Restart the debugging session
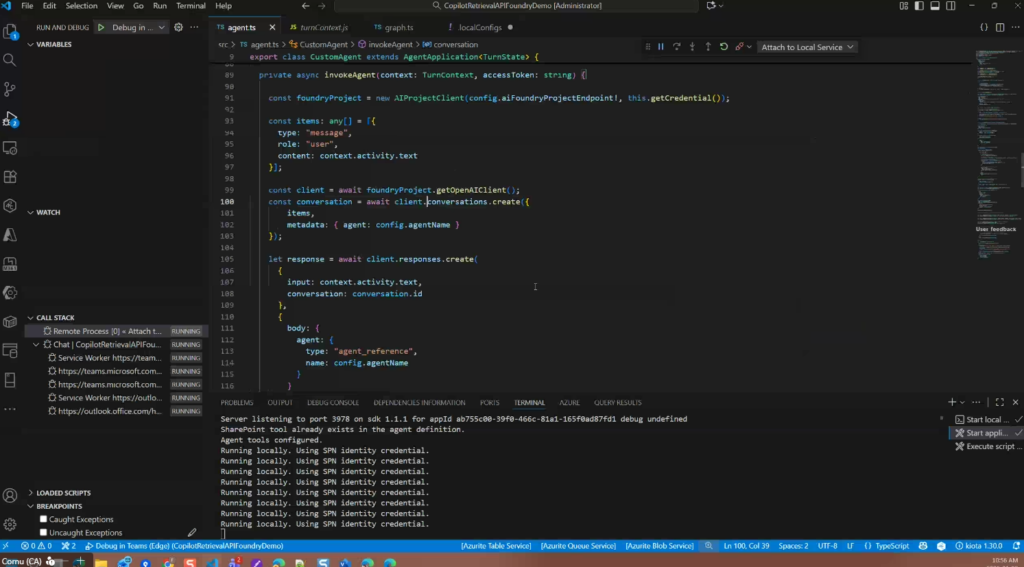Screen dimensions: 1024x567 click(723, 47)
